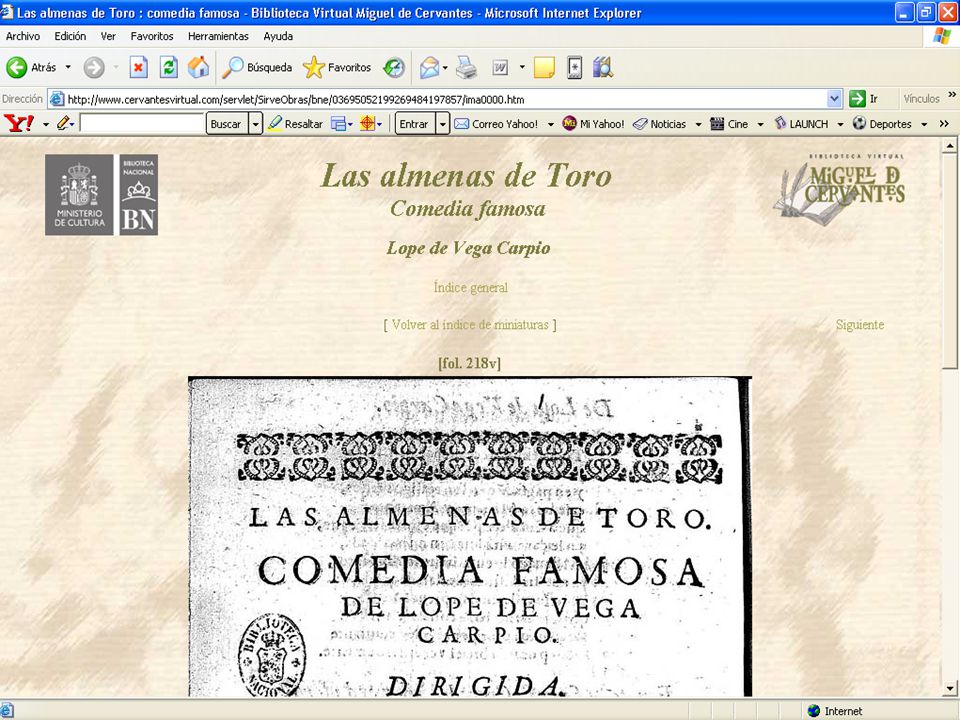Open the Favoritos menu
This screenshot has height=720, width=960.
152,36
